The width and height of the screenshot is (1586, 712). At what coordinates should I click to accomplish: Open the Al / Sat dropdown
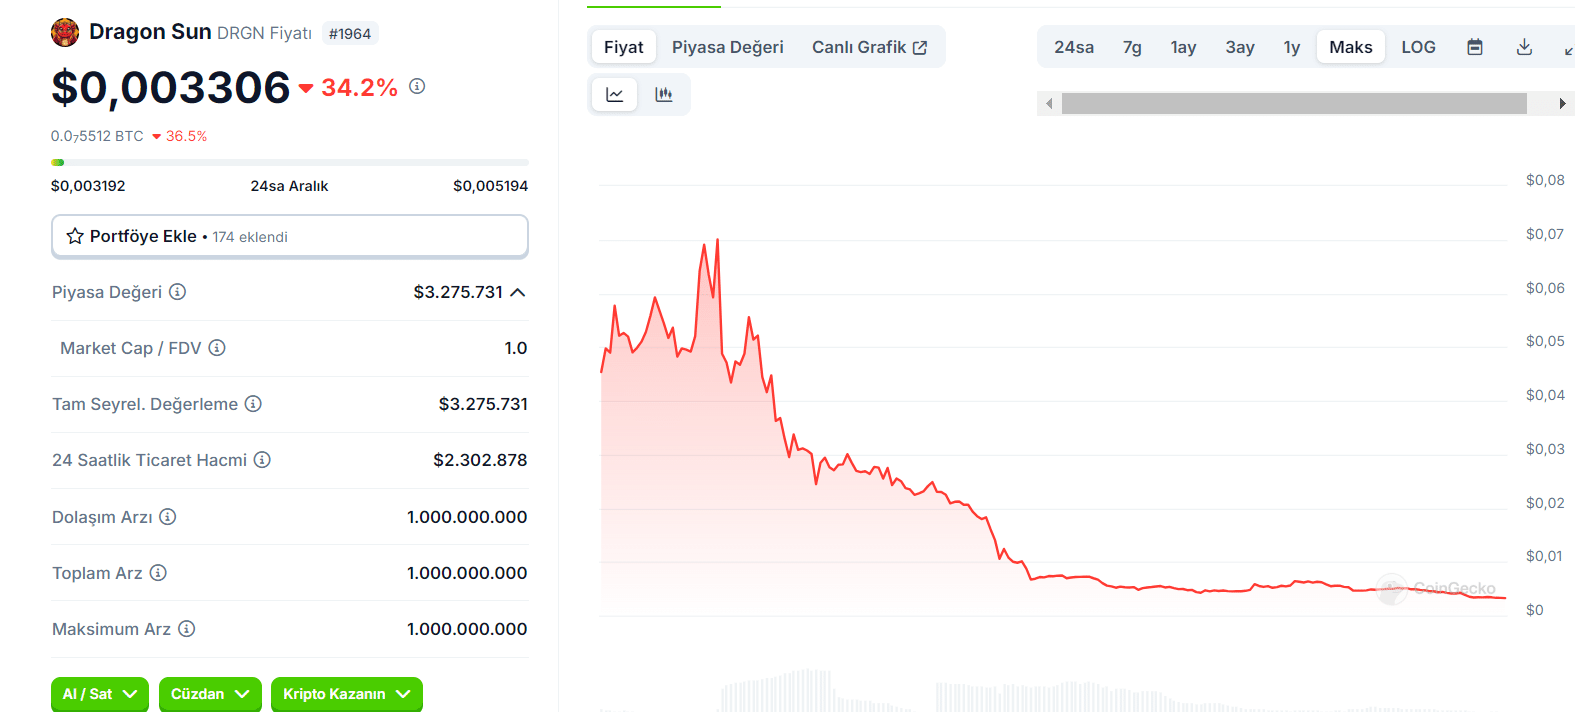click(100, 694)
